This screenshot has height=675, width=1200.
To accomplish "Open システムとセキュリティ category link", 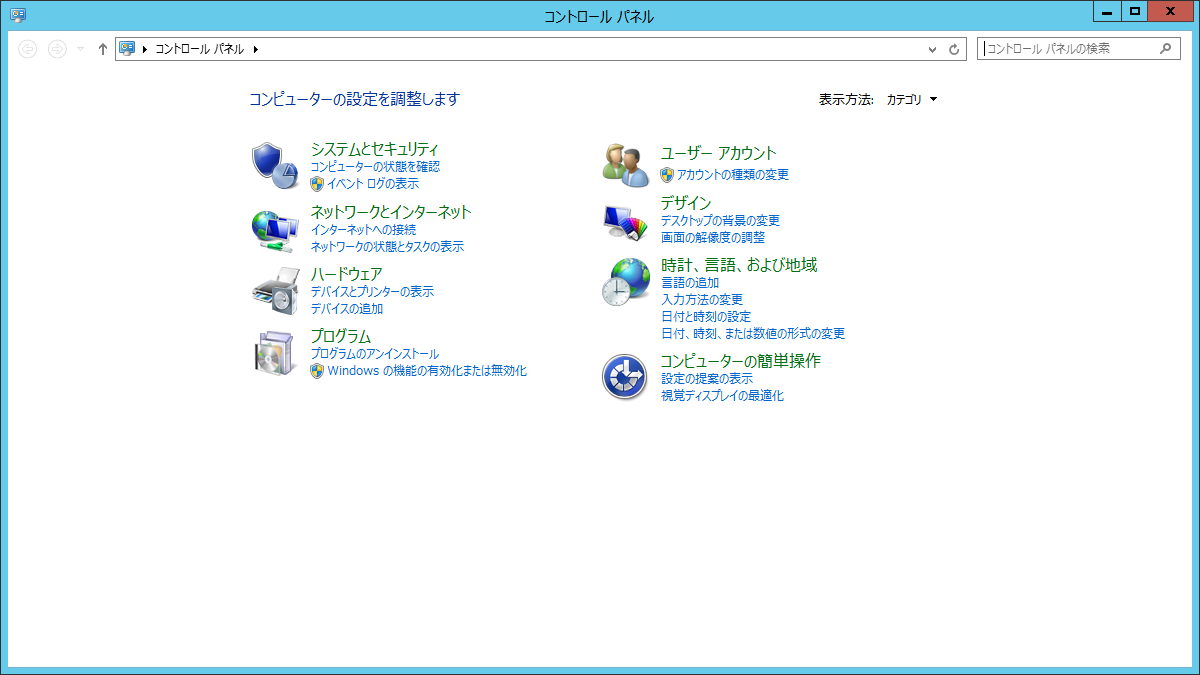I will [375, 150].
